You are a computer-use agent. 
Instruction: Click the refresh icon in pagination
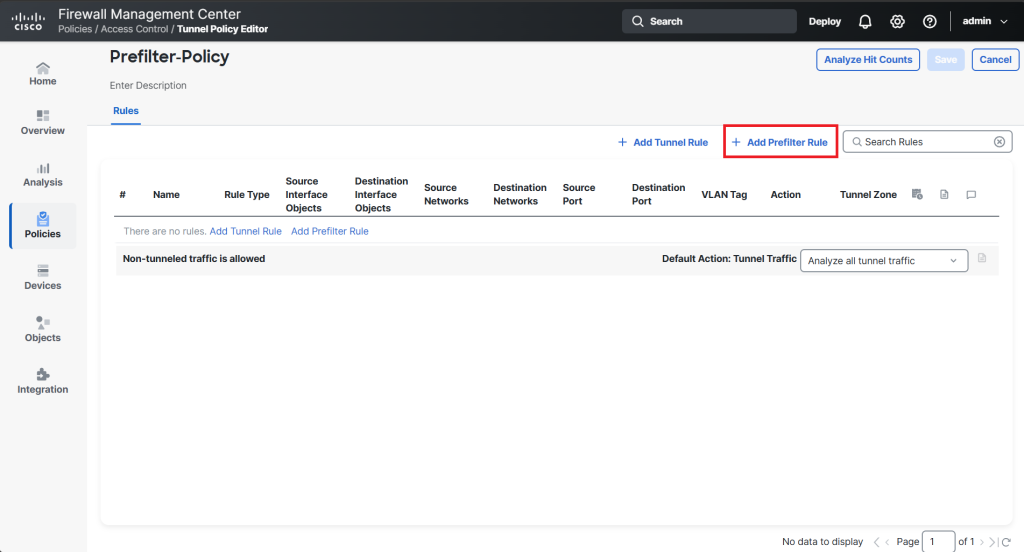point(1006,542)
